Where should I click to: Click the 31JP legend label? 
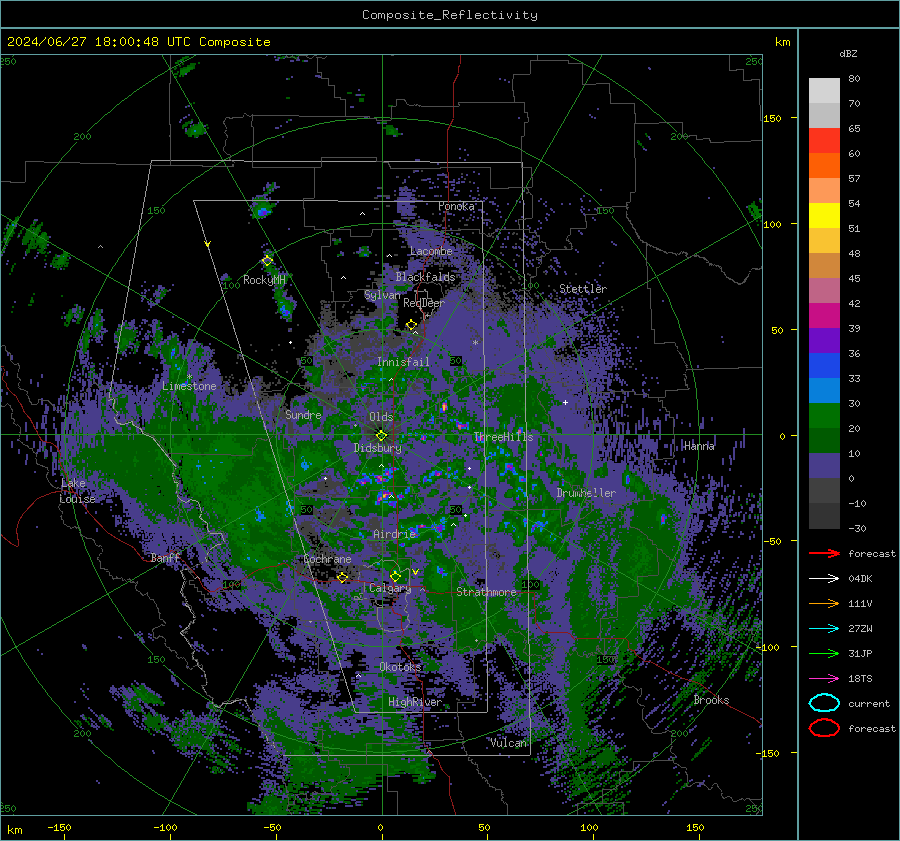pyautogui.click(x=860, y=653)
